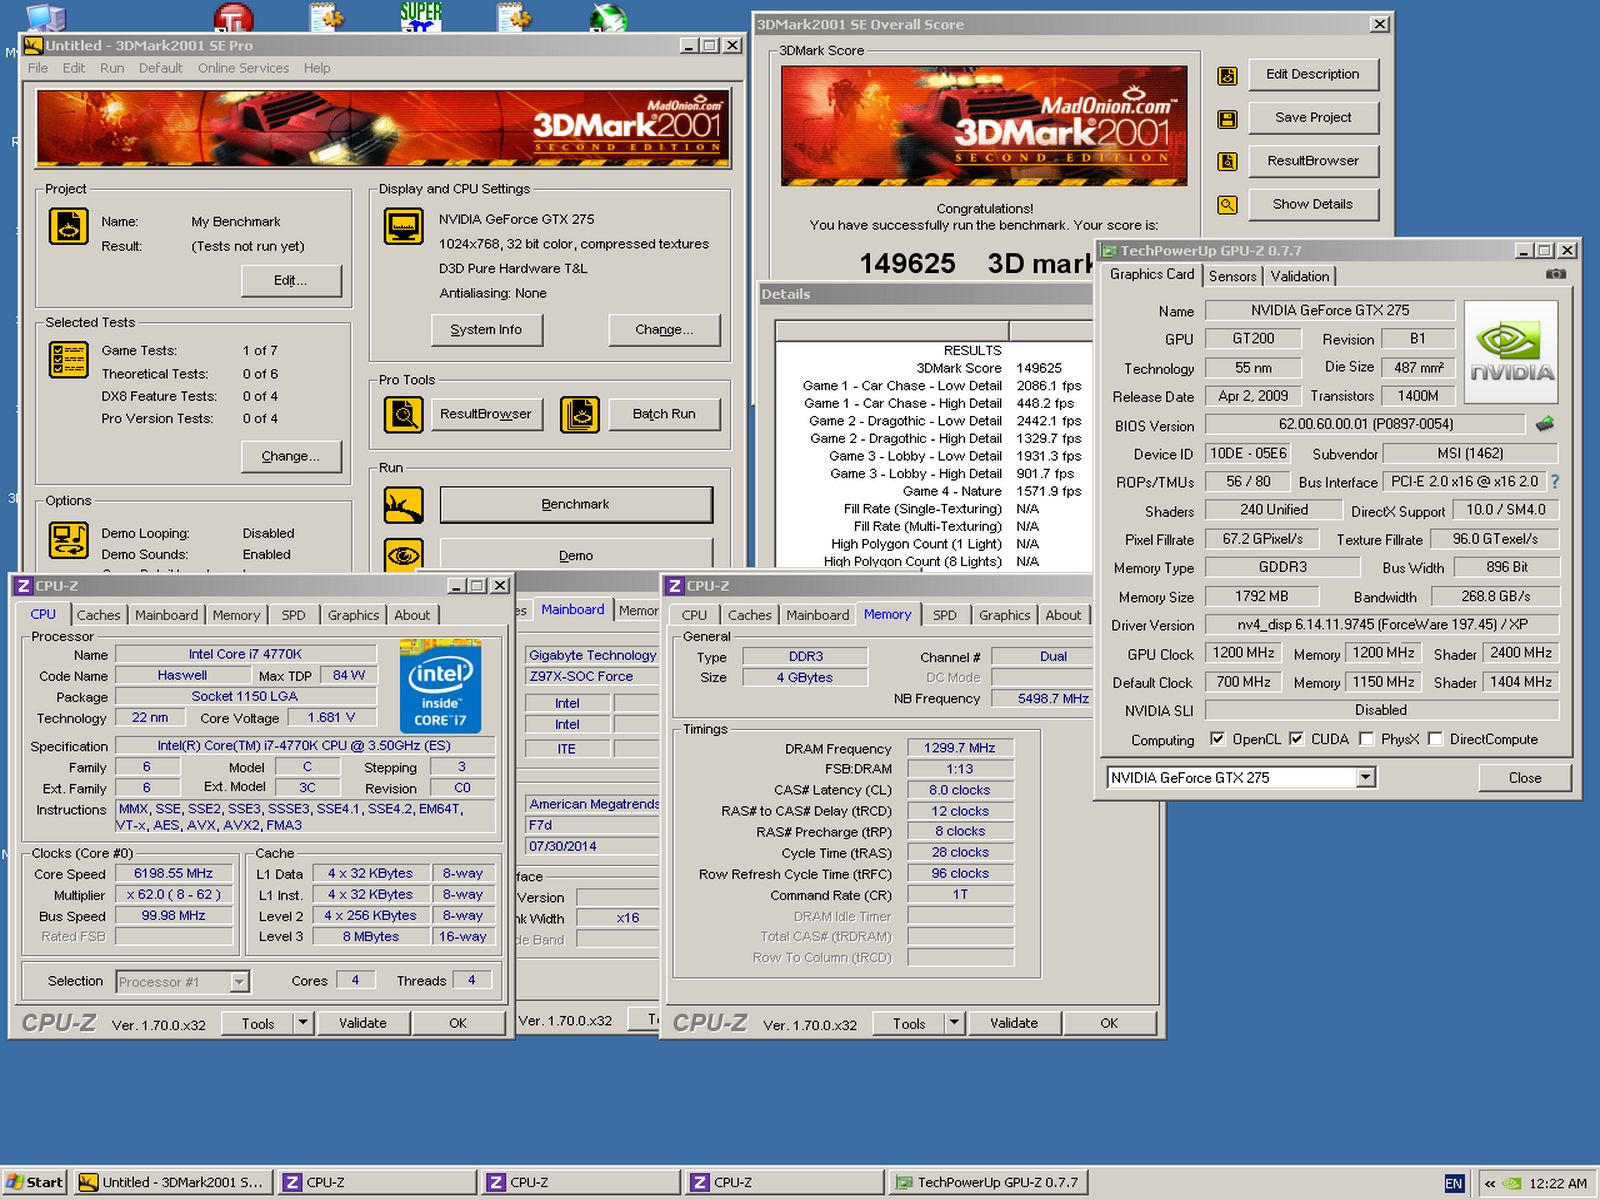Switch to Validation tab in GPU-Z
Image resolution: width=1600 pixels, height=1200 pixels.
(1300, 276)
